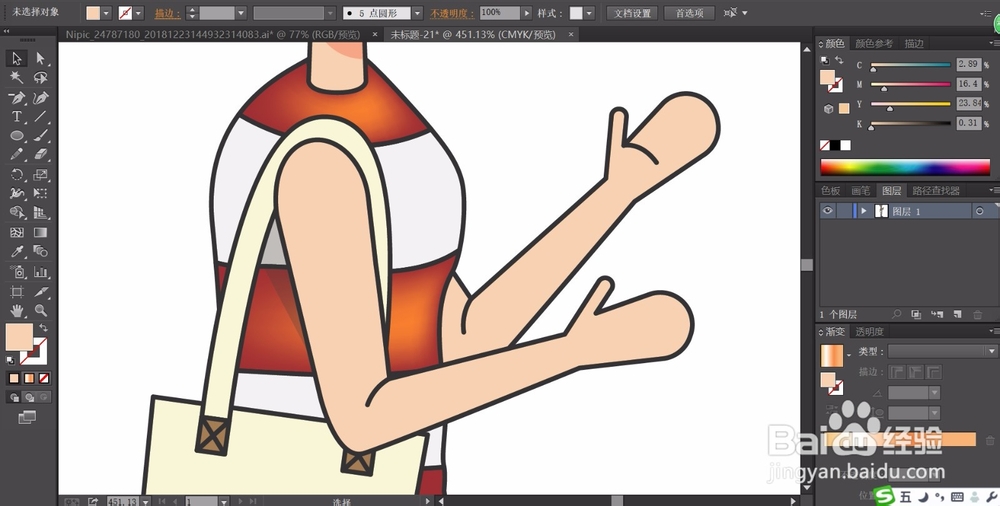This screenshot has width=1000, height=506.
Task: Select the Magic Wand tool
Action: tap(17, 77)
